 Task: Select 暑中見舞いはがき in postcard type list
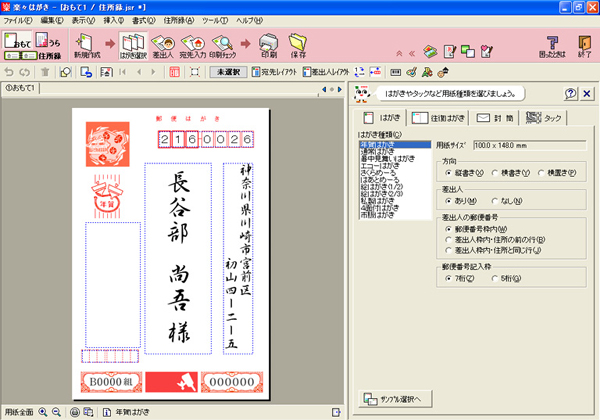tap(387, 158)
